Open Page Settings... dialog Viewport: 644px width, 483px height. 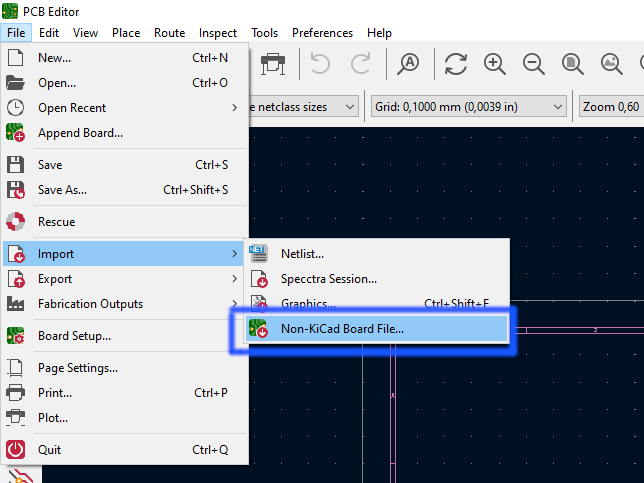[124, 368]
